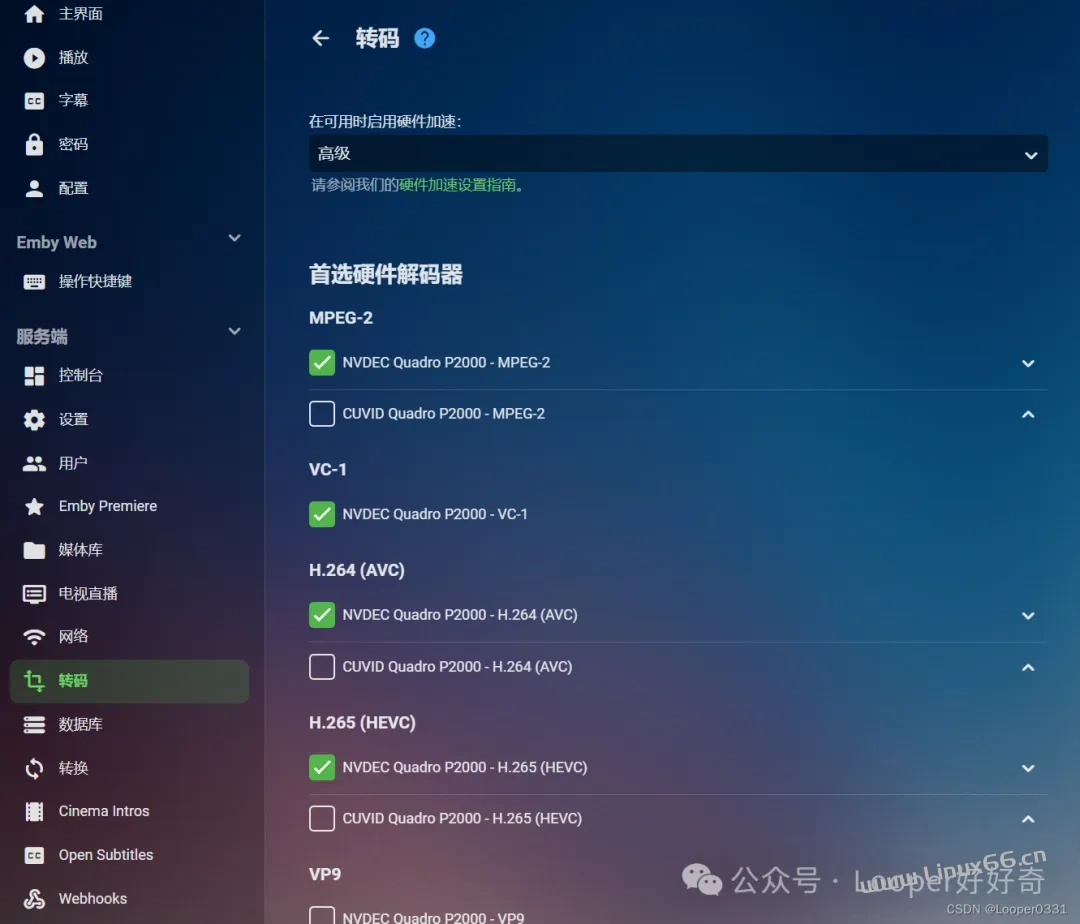Click the CC icon next to 字幕
1080x924 pixels.
pos(34,101)
